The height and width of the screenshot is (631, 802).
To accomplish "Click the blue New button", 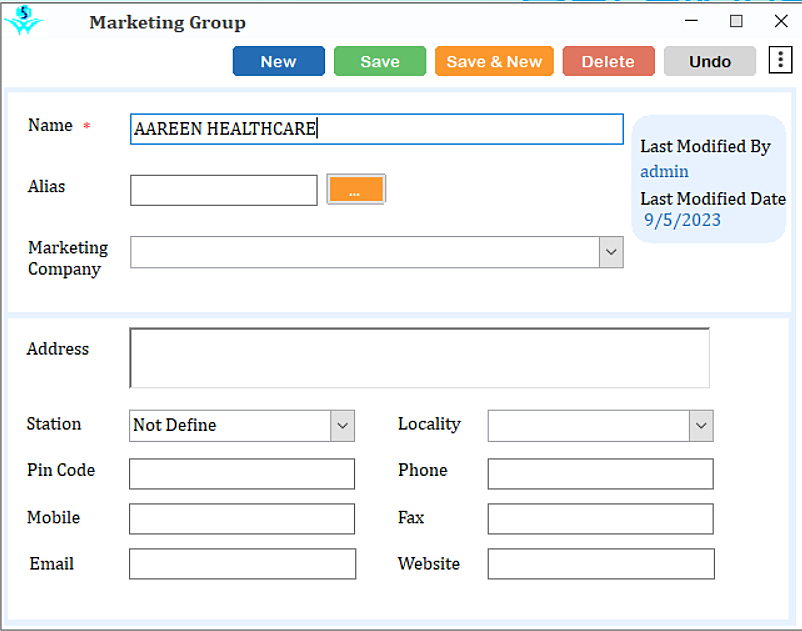I will 278,61.
